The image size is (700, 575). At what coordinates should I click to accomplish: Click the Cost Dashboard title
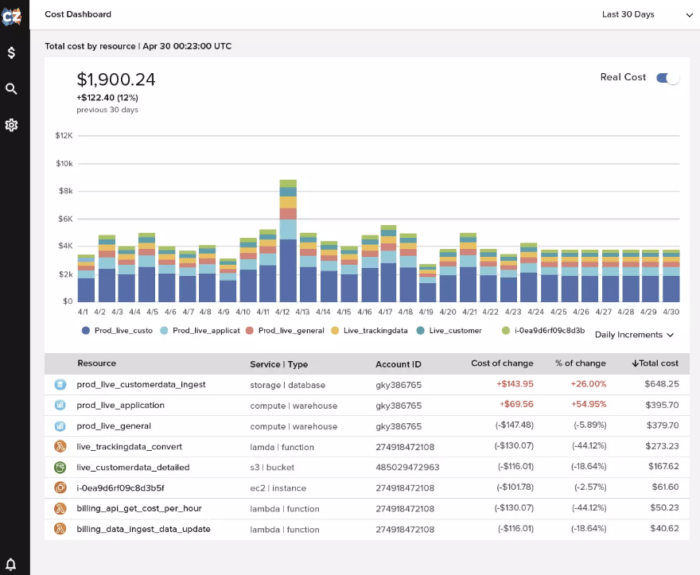78,15
